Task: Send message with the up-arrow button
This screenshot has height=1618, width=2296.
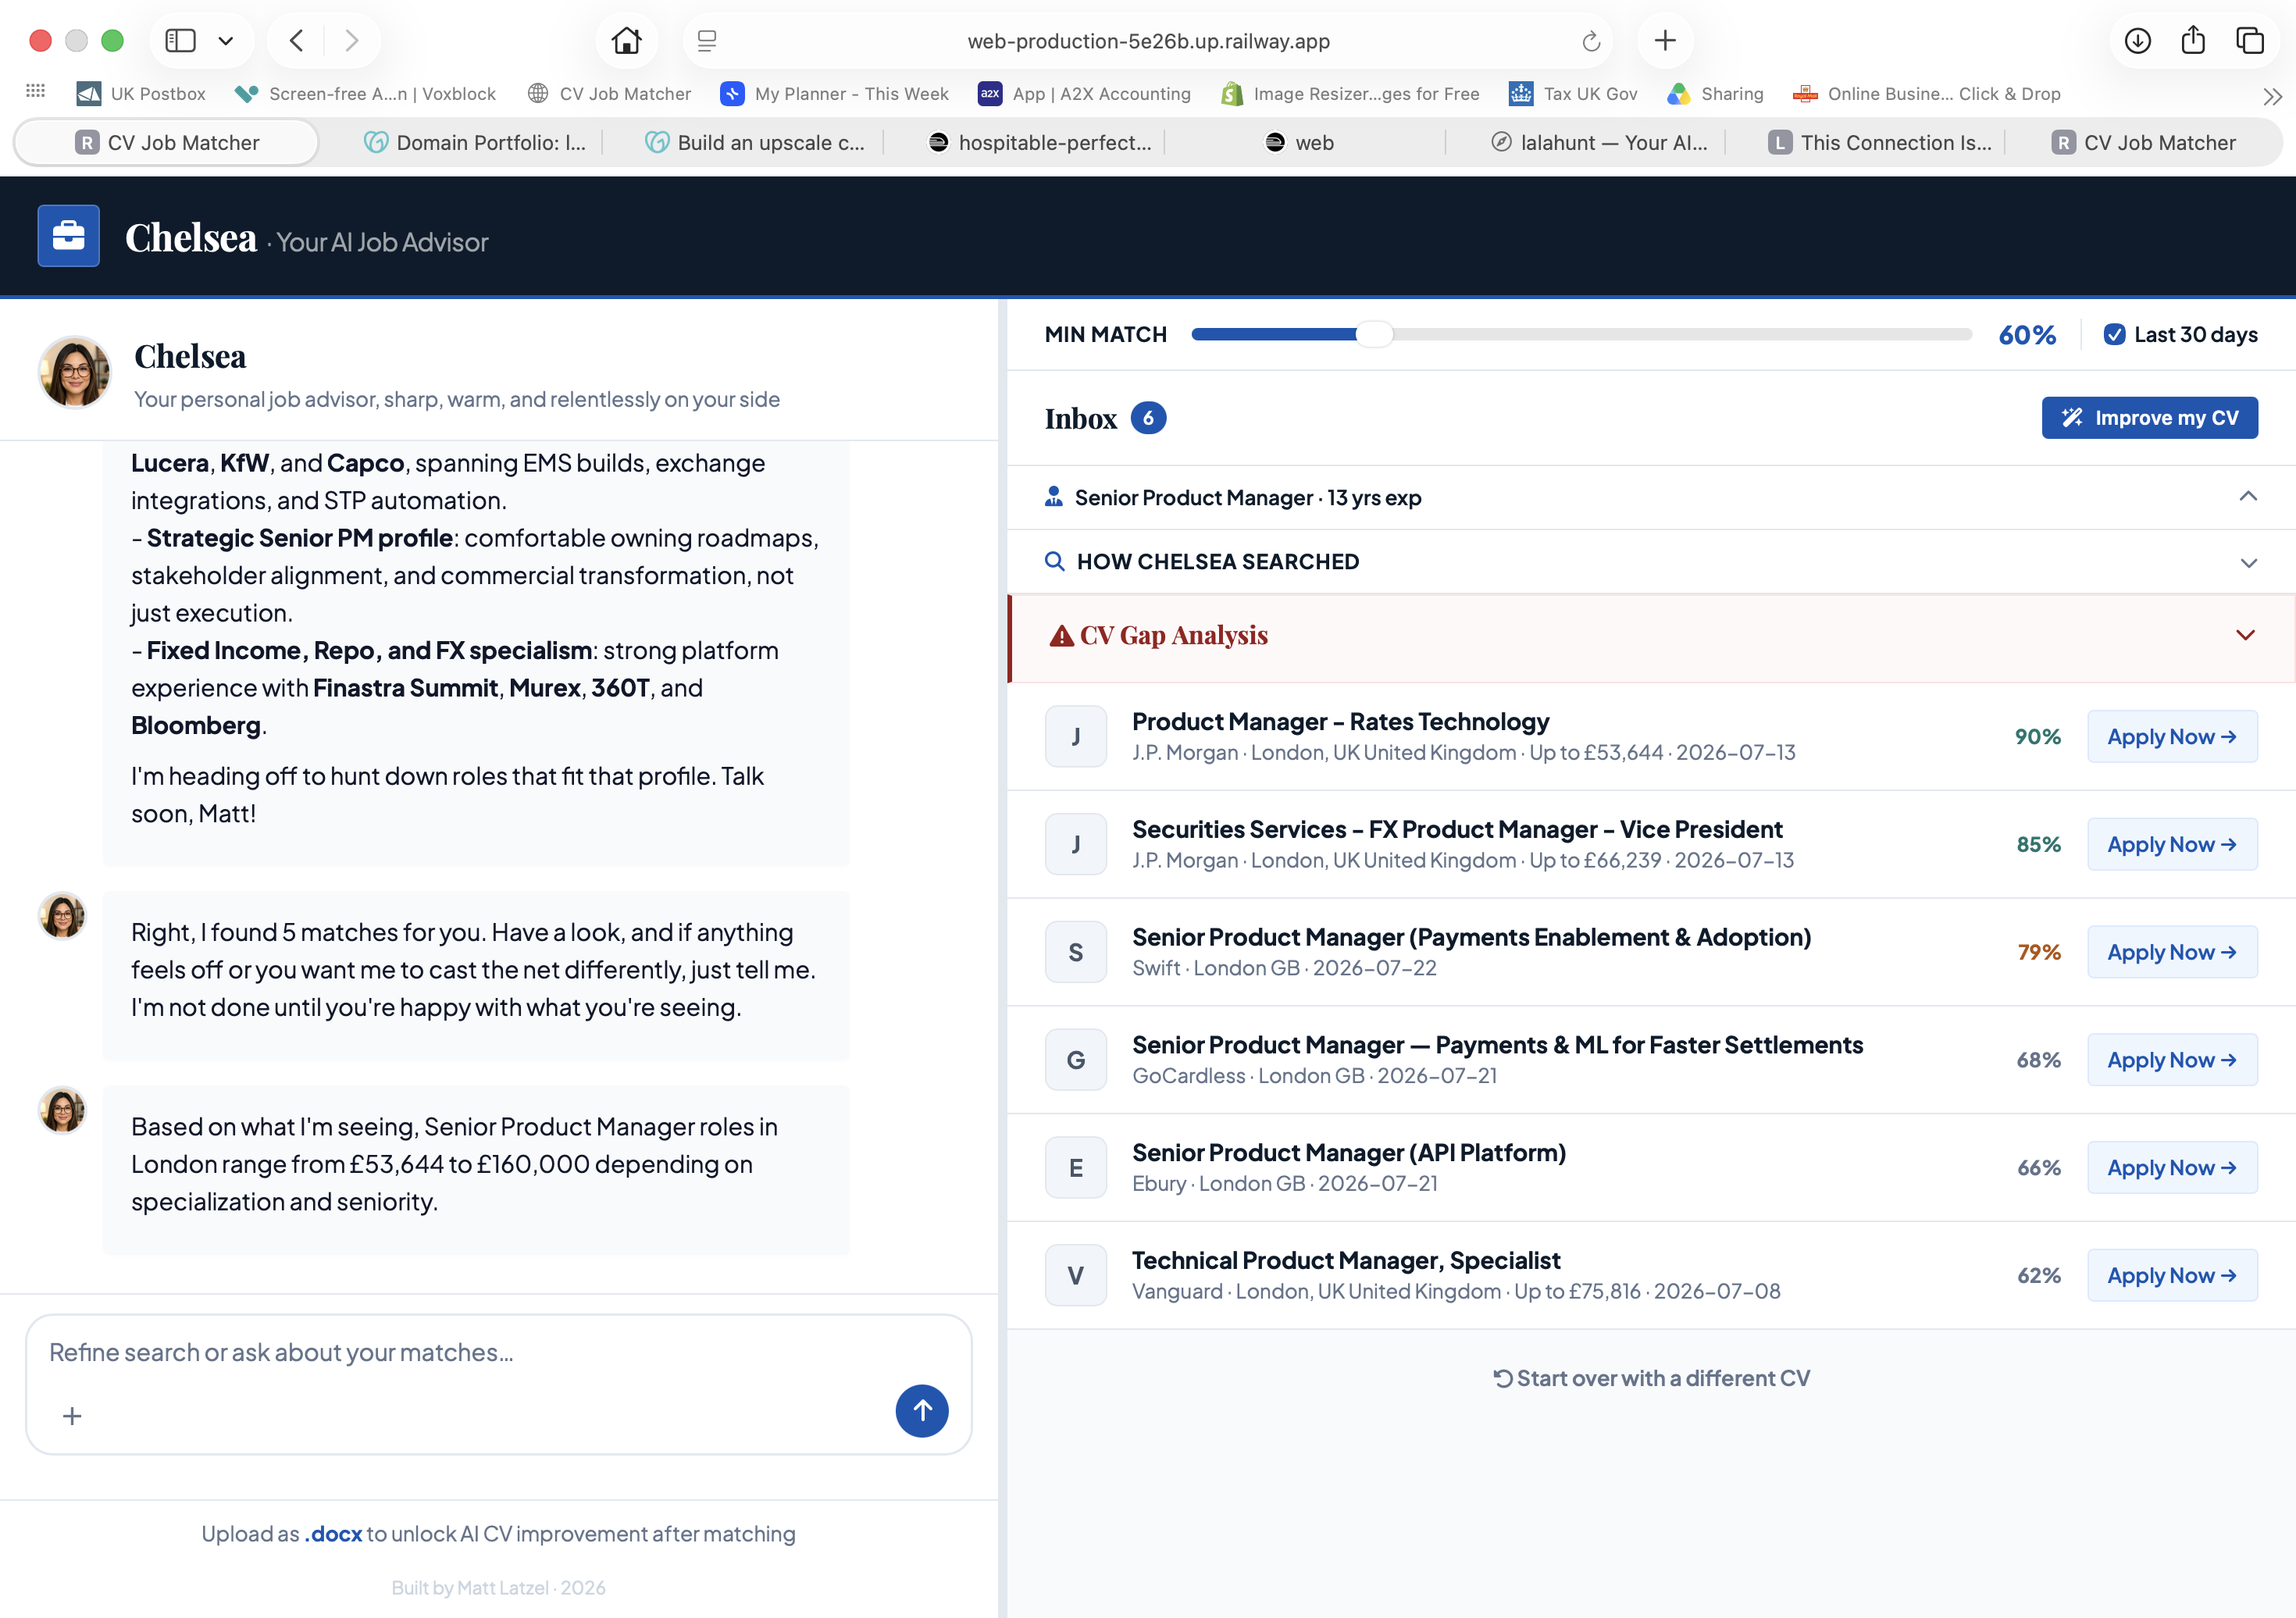Action: pos(922,1411)
